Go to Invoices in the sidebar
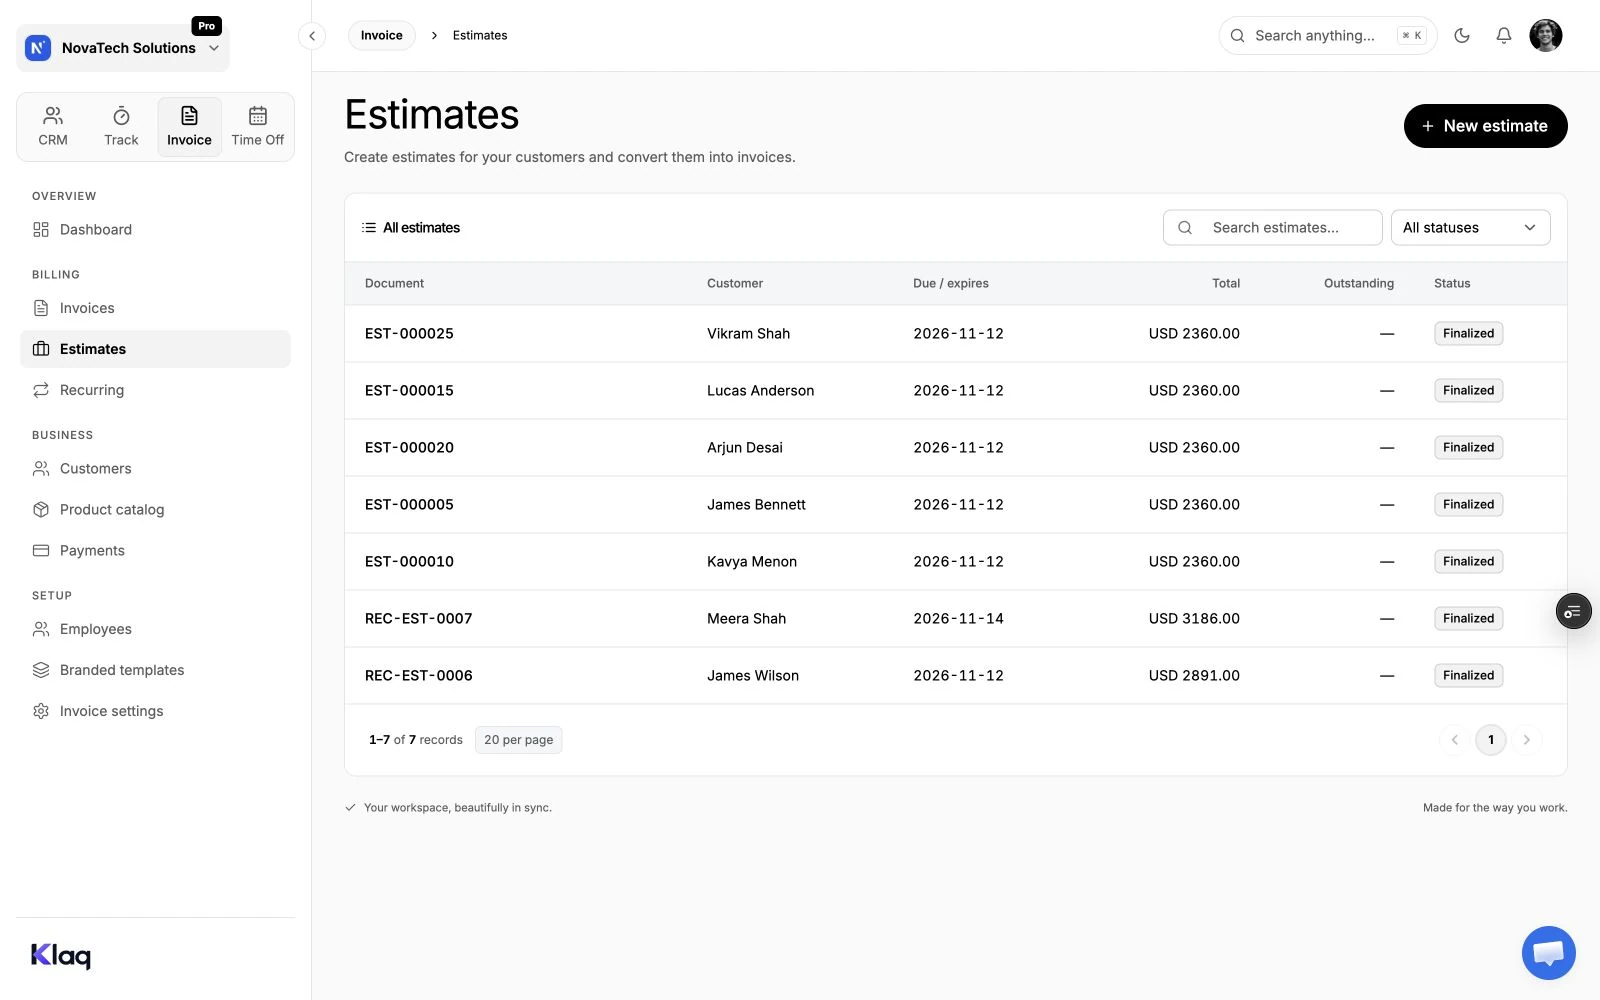The image size is (1600, 1000). [x=155, y=308]
